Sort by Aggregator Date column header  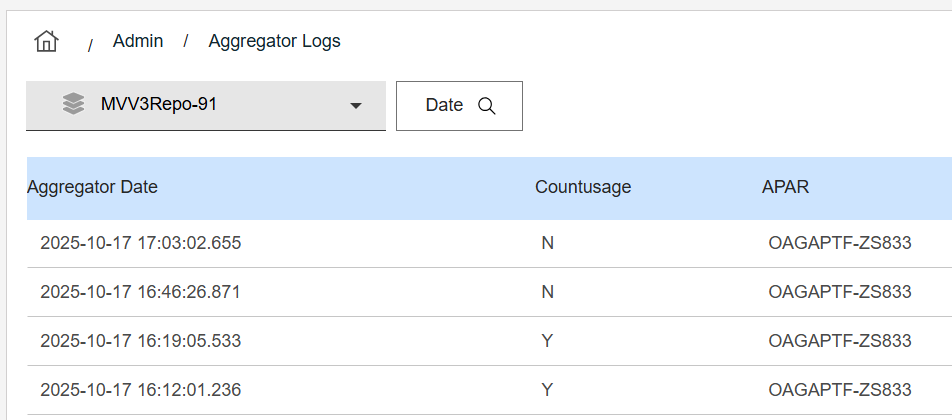[92, 187]
